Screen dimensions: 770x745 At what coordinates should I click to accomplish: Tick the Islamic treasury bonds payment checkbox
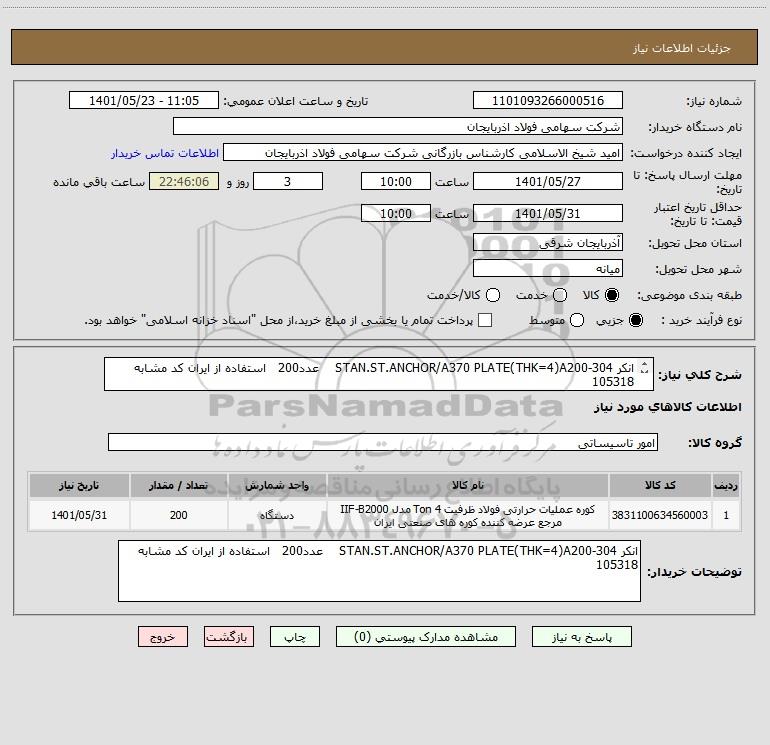485,320
